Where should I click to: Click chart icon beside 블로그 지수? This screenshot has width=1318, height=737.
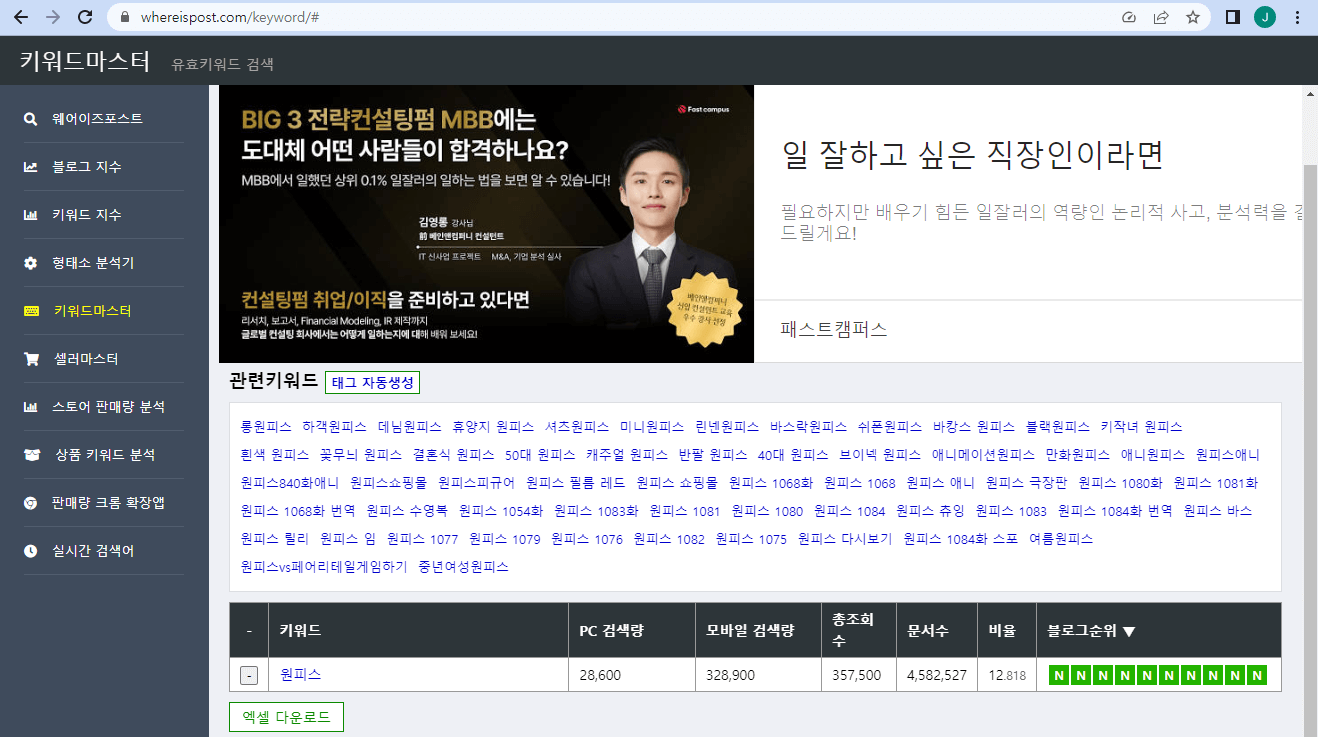[31, 167]
